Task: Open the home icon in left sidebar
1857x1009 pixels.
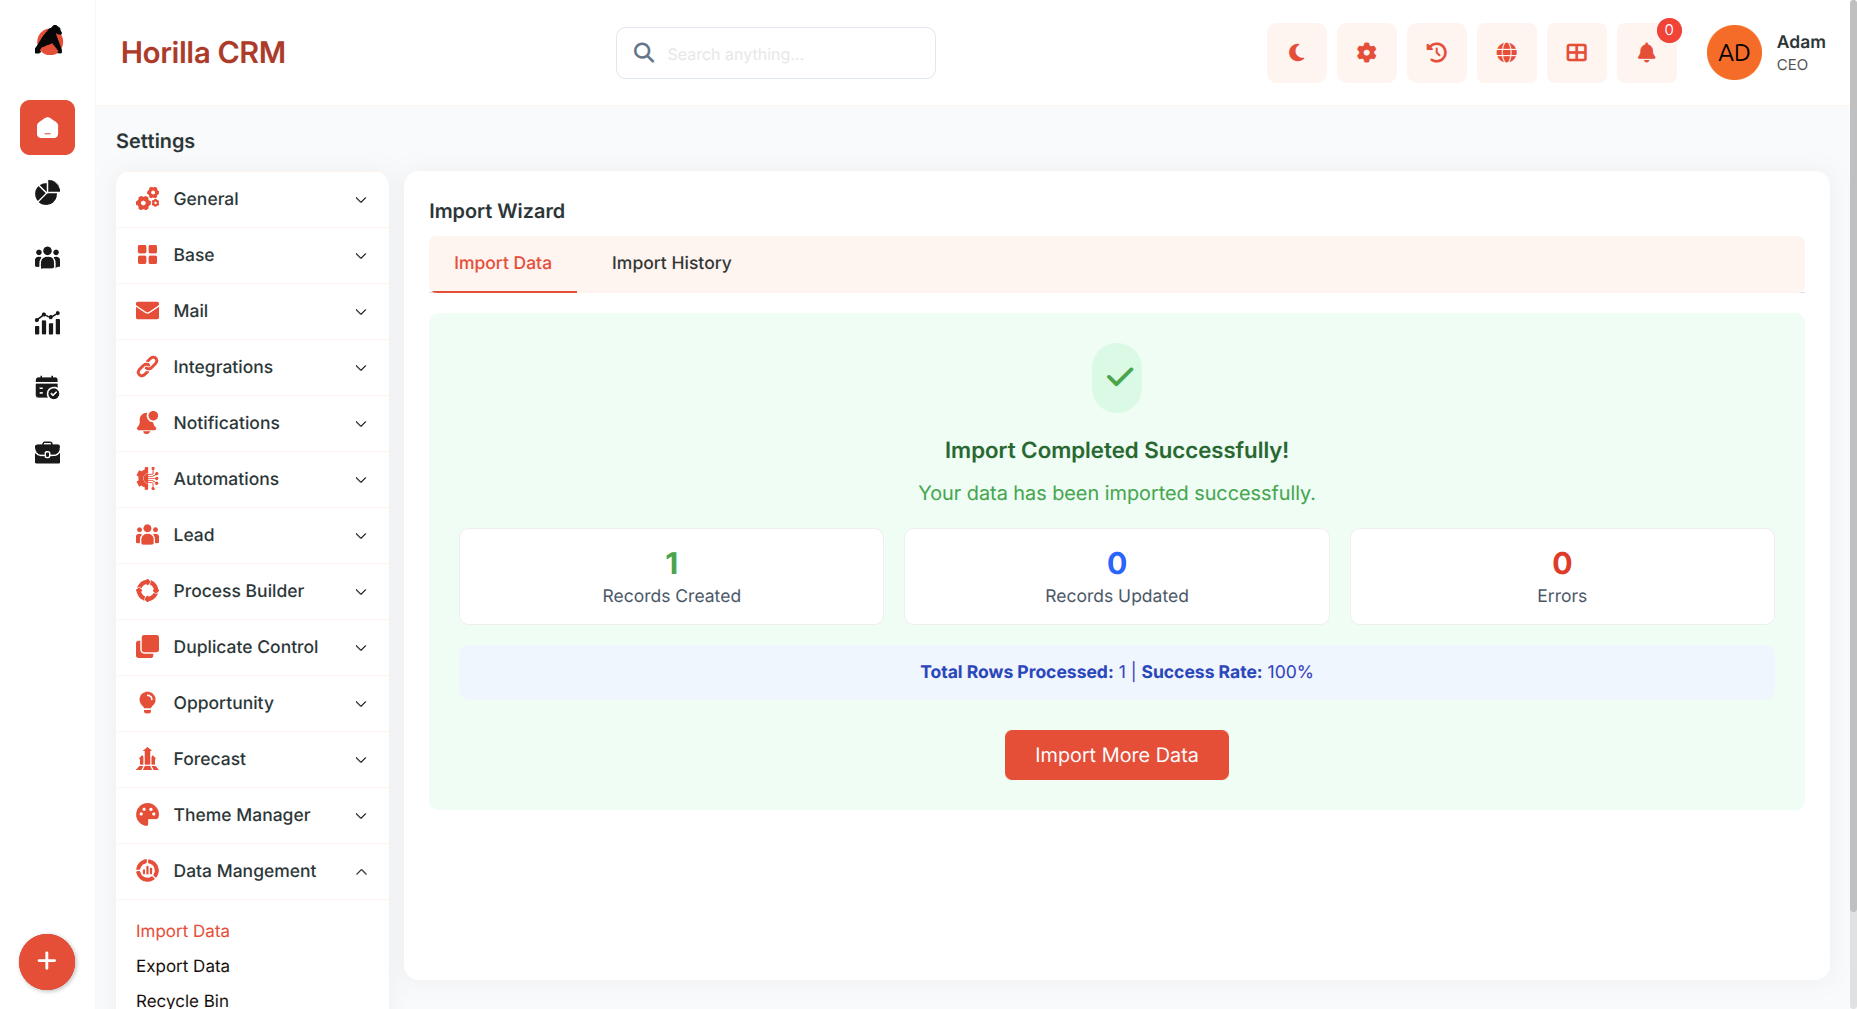Action: click(x=47, y=128)
